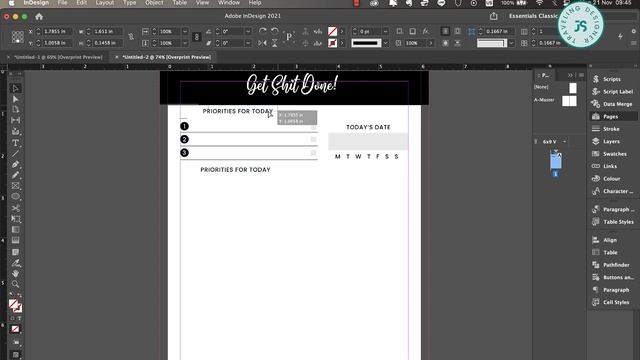Toggle the Apply None colour button
The height and width of the screenshot is (360, 640).
(16, 329)
